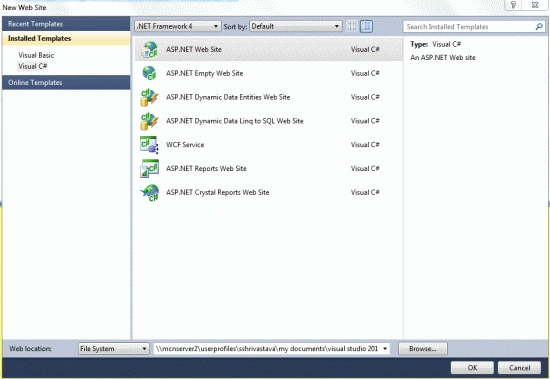Viewport: 550px width, 379px height.
Task: Close the New Web Site dialog
Action: 535,5
